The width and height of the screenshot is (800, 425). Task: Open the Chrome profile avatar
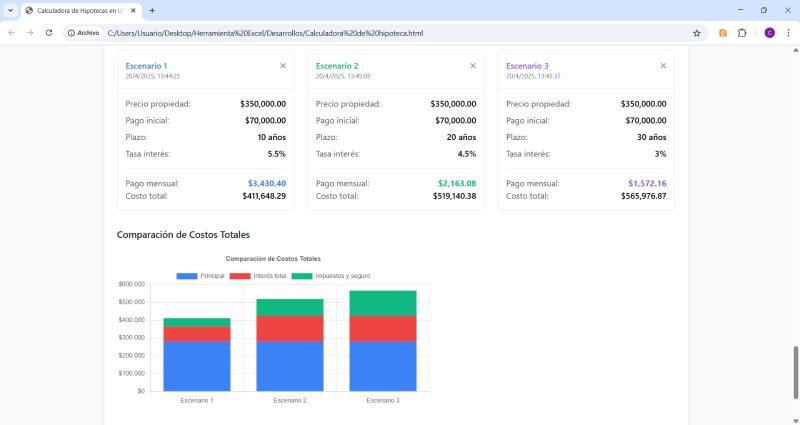point(769,33)
